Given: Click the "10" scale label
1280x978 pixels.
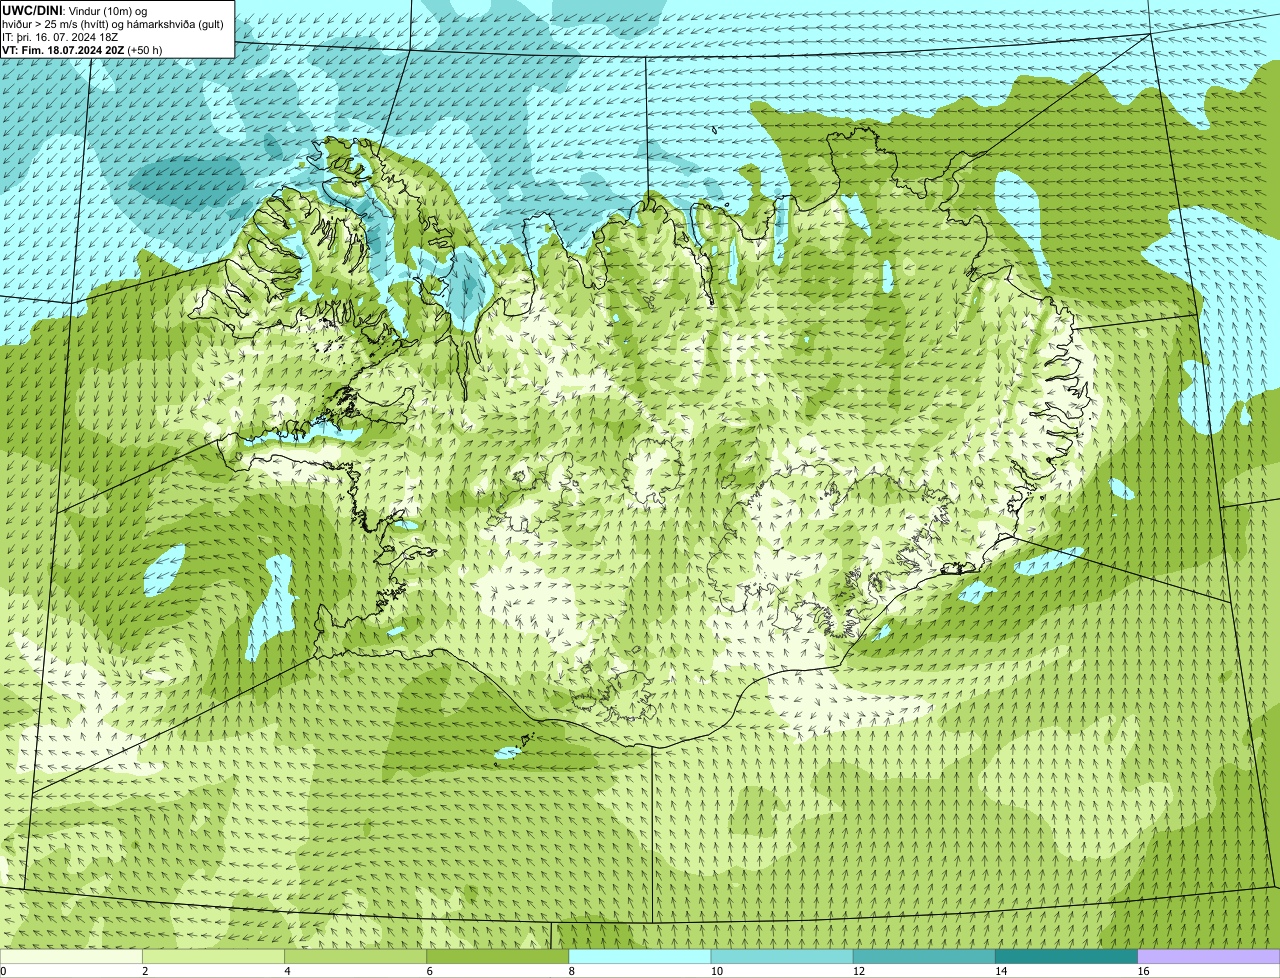Looking at the screenshot, I should coord(717,971).
